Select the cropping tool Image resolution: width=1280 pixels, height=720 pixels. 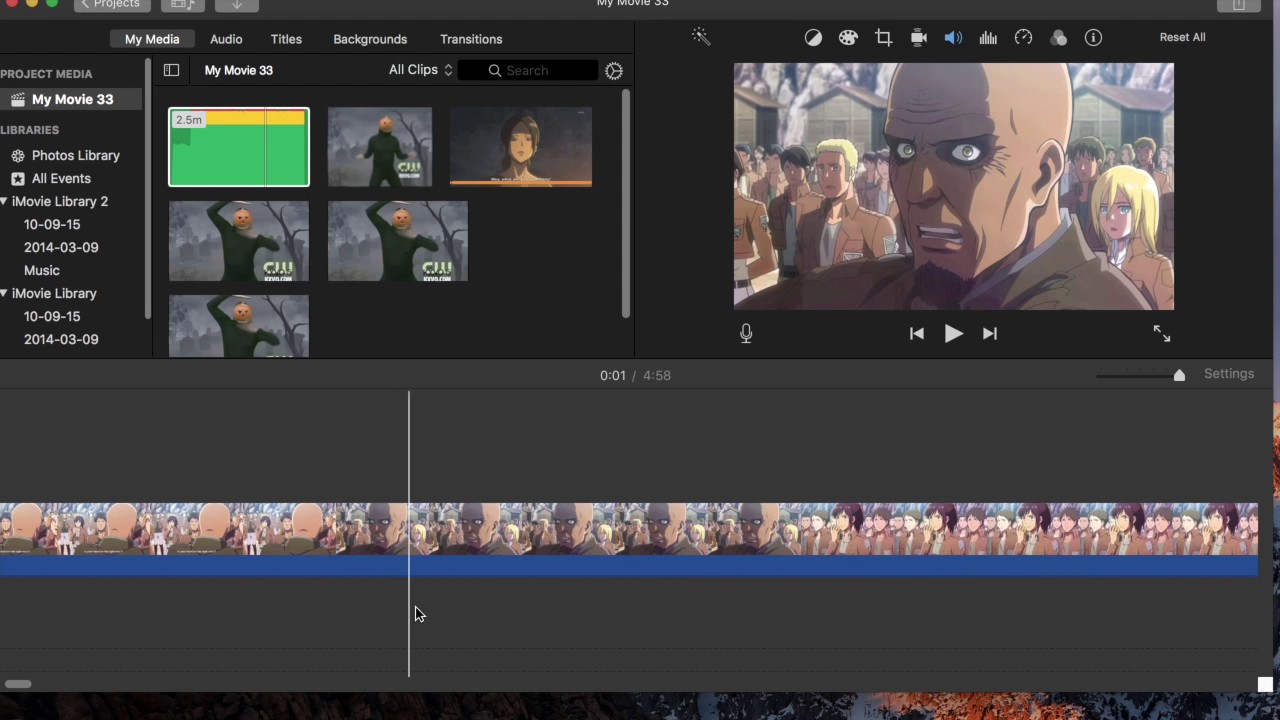coord(883,38)
